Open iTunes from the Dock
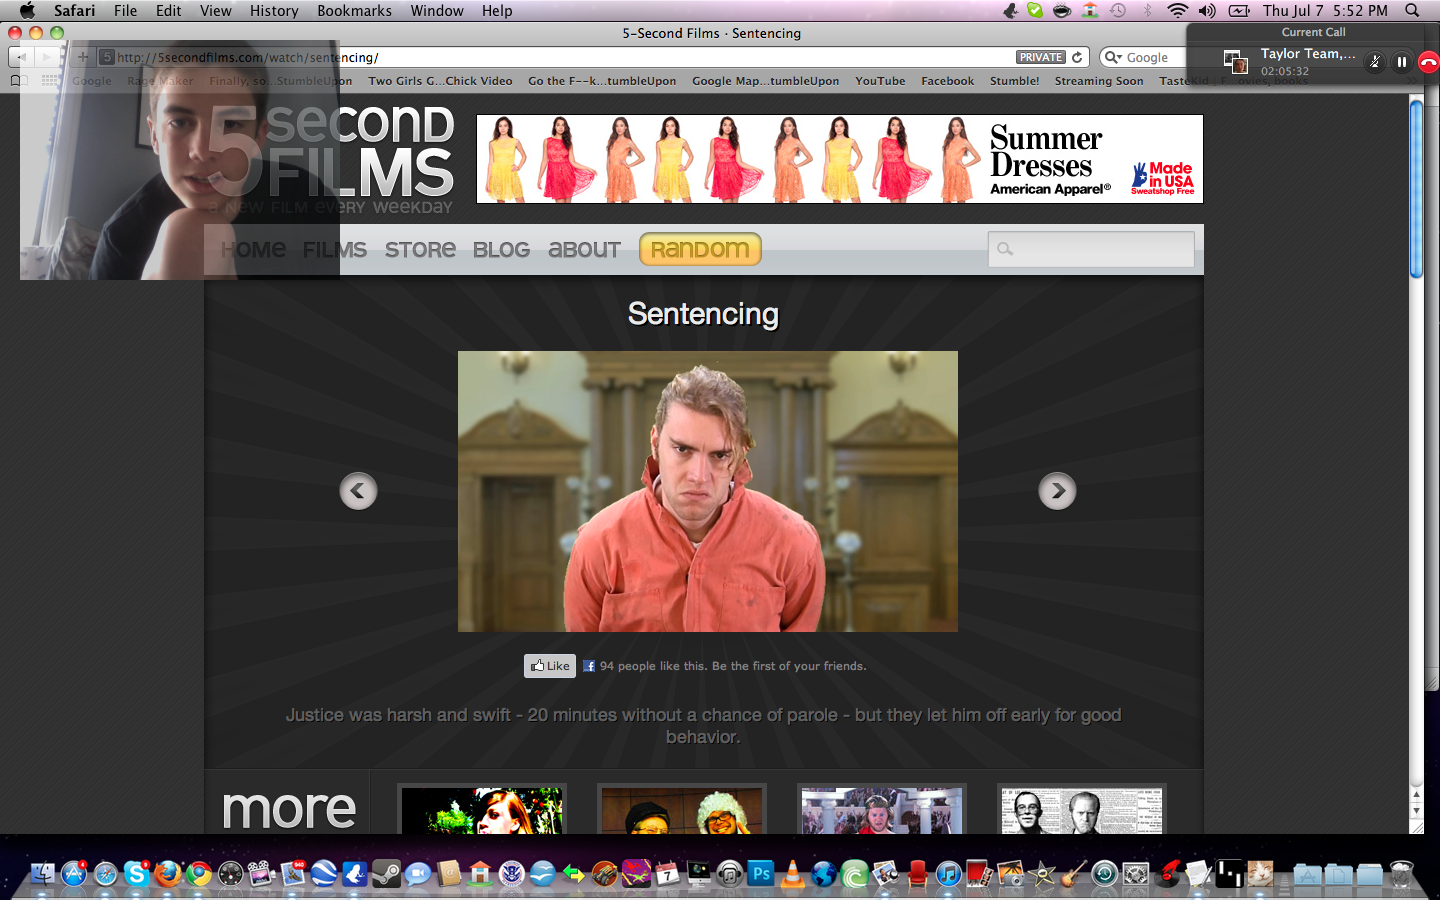The image size is (1440, 900). point(949,873)
